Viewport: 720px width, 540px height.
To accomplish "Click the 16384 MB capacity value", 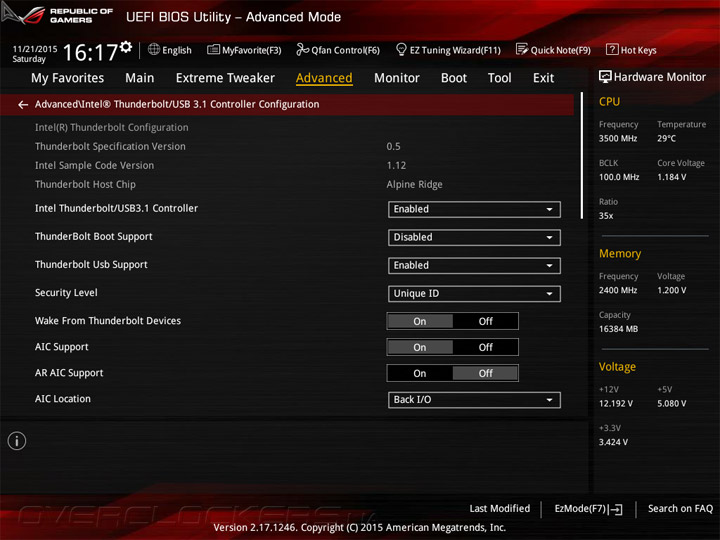I will point(619,329).
